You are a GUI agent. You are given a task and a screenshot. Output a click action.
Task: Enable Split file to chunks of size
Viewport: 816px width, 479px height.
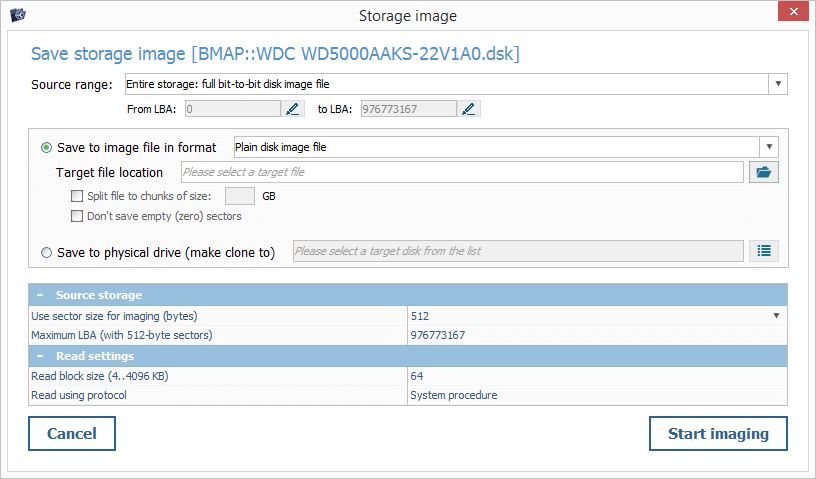tap(77, 196)
